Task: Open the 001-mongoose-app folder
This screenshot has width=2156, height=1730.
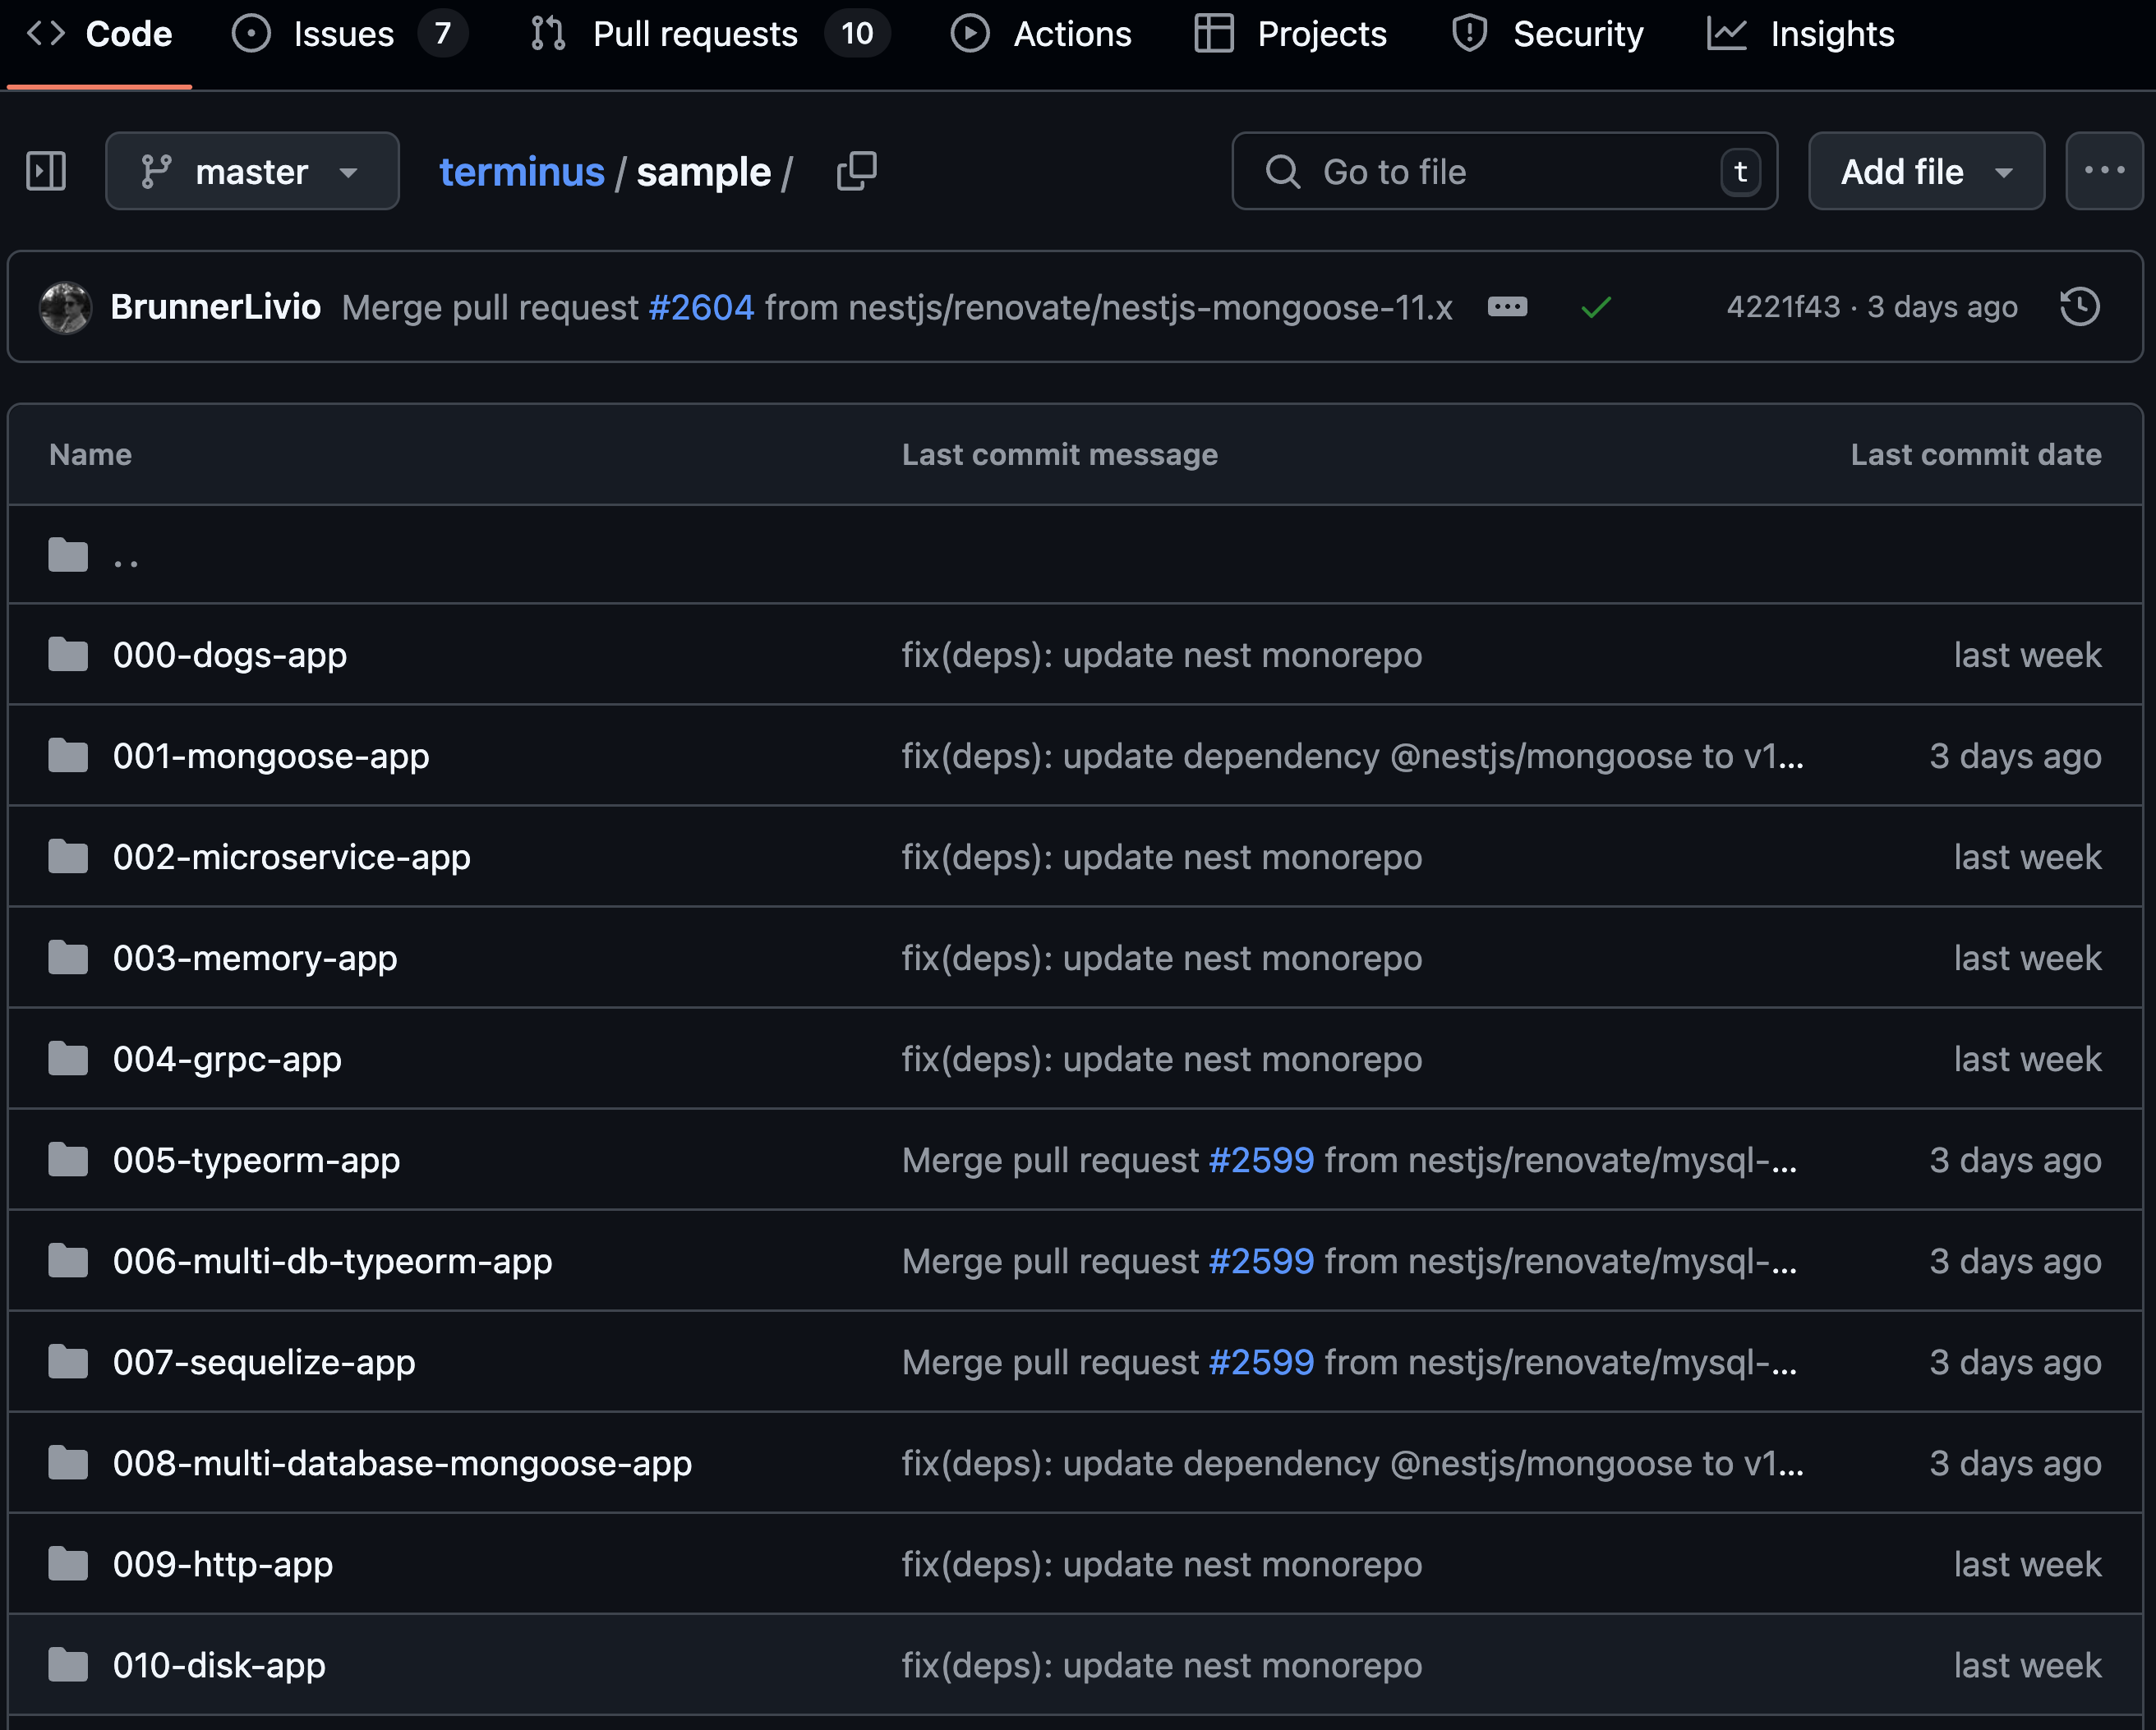Action: (x=271, y=756)
